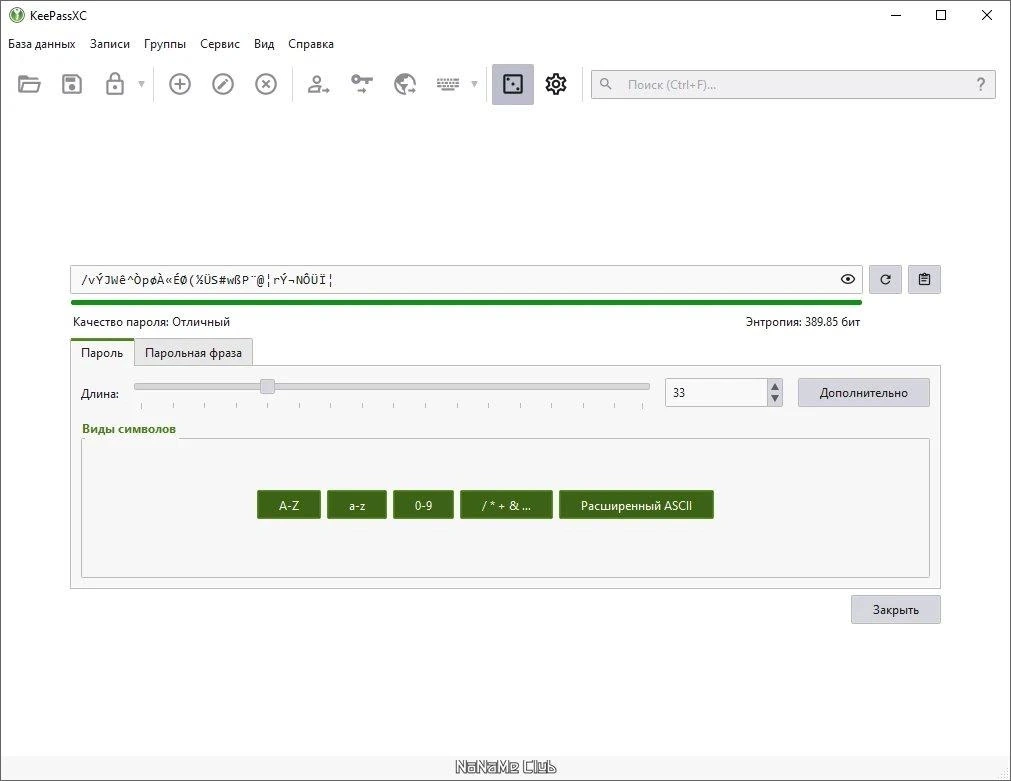1011x781 pixels.
Task: Click the Энтропия: 389.85 бит text
Action: [803, 322]
